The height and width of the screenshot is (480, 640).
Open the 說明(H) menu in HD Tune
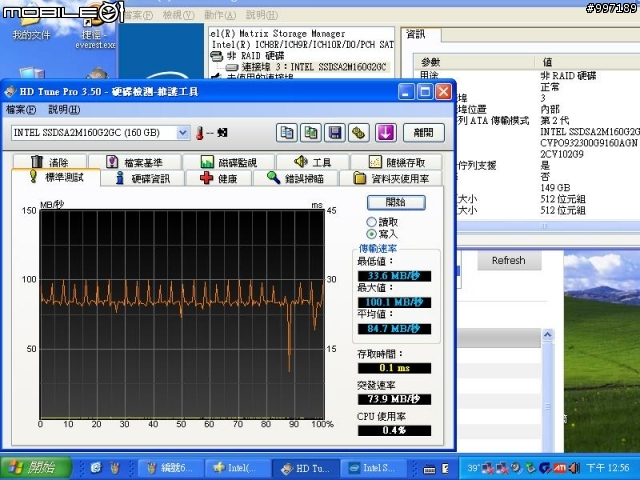click(x=64, y=109)
